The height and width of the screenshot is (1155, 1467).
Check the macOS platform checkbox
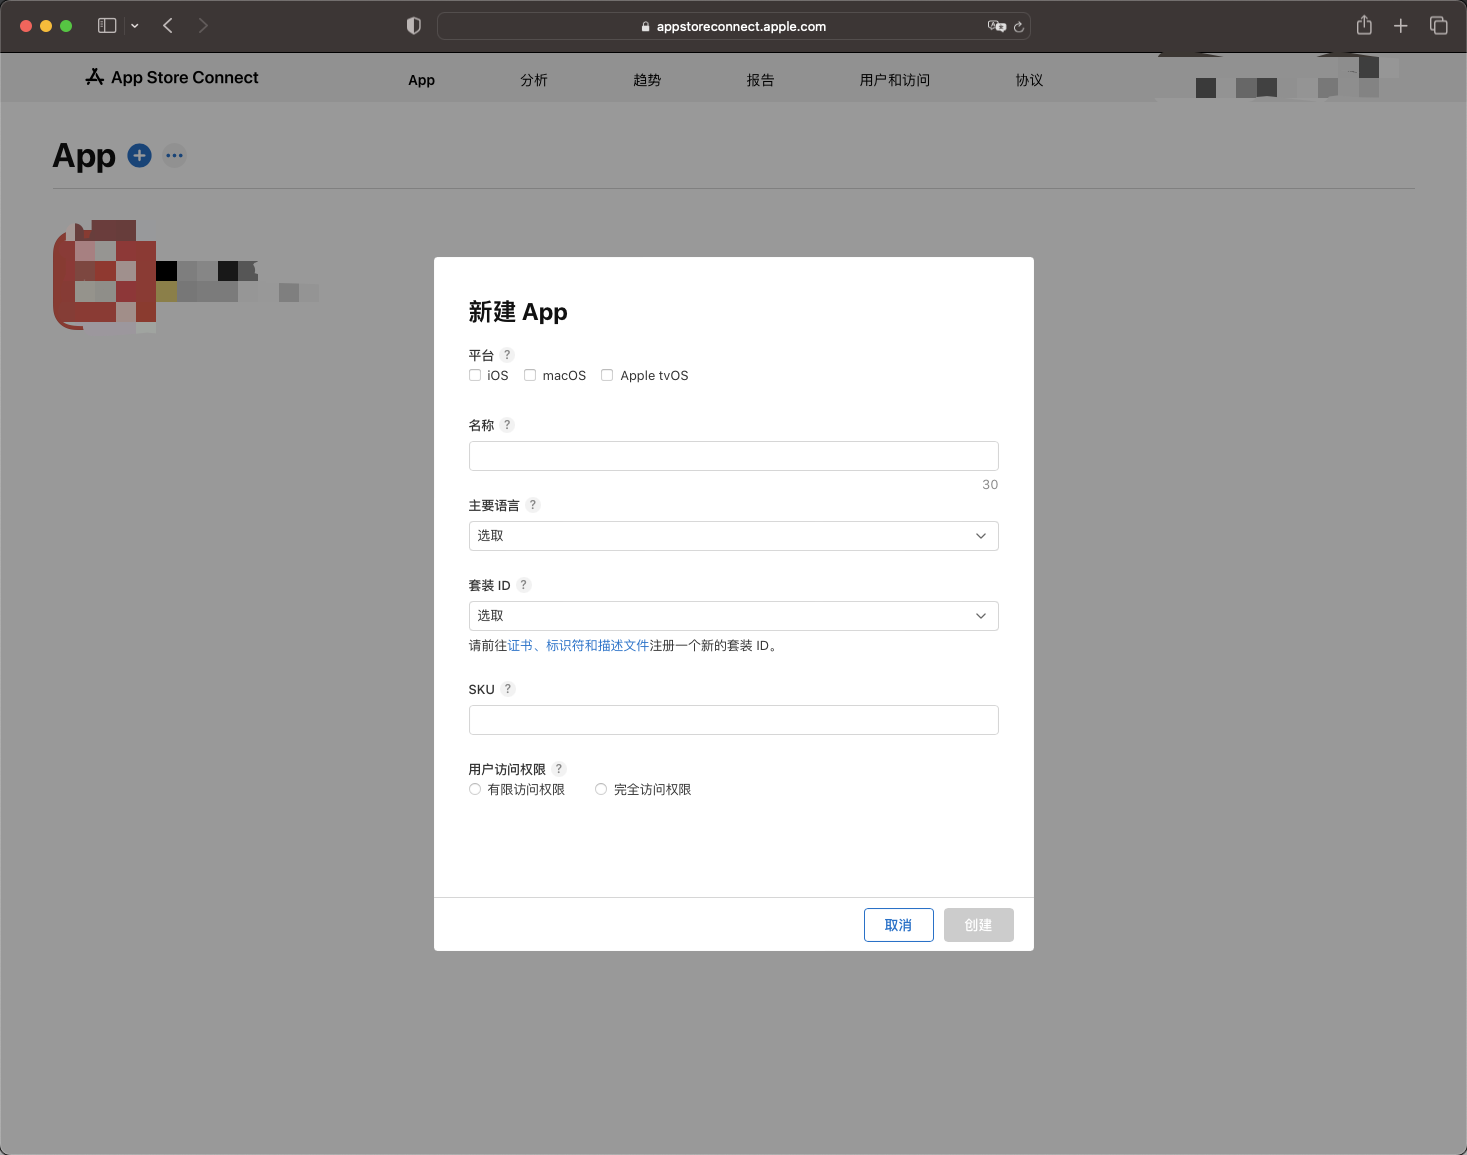point(530,376)
